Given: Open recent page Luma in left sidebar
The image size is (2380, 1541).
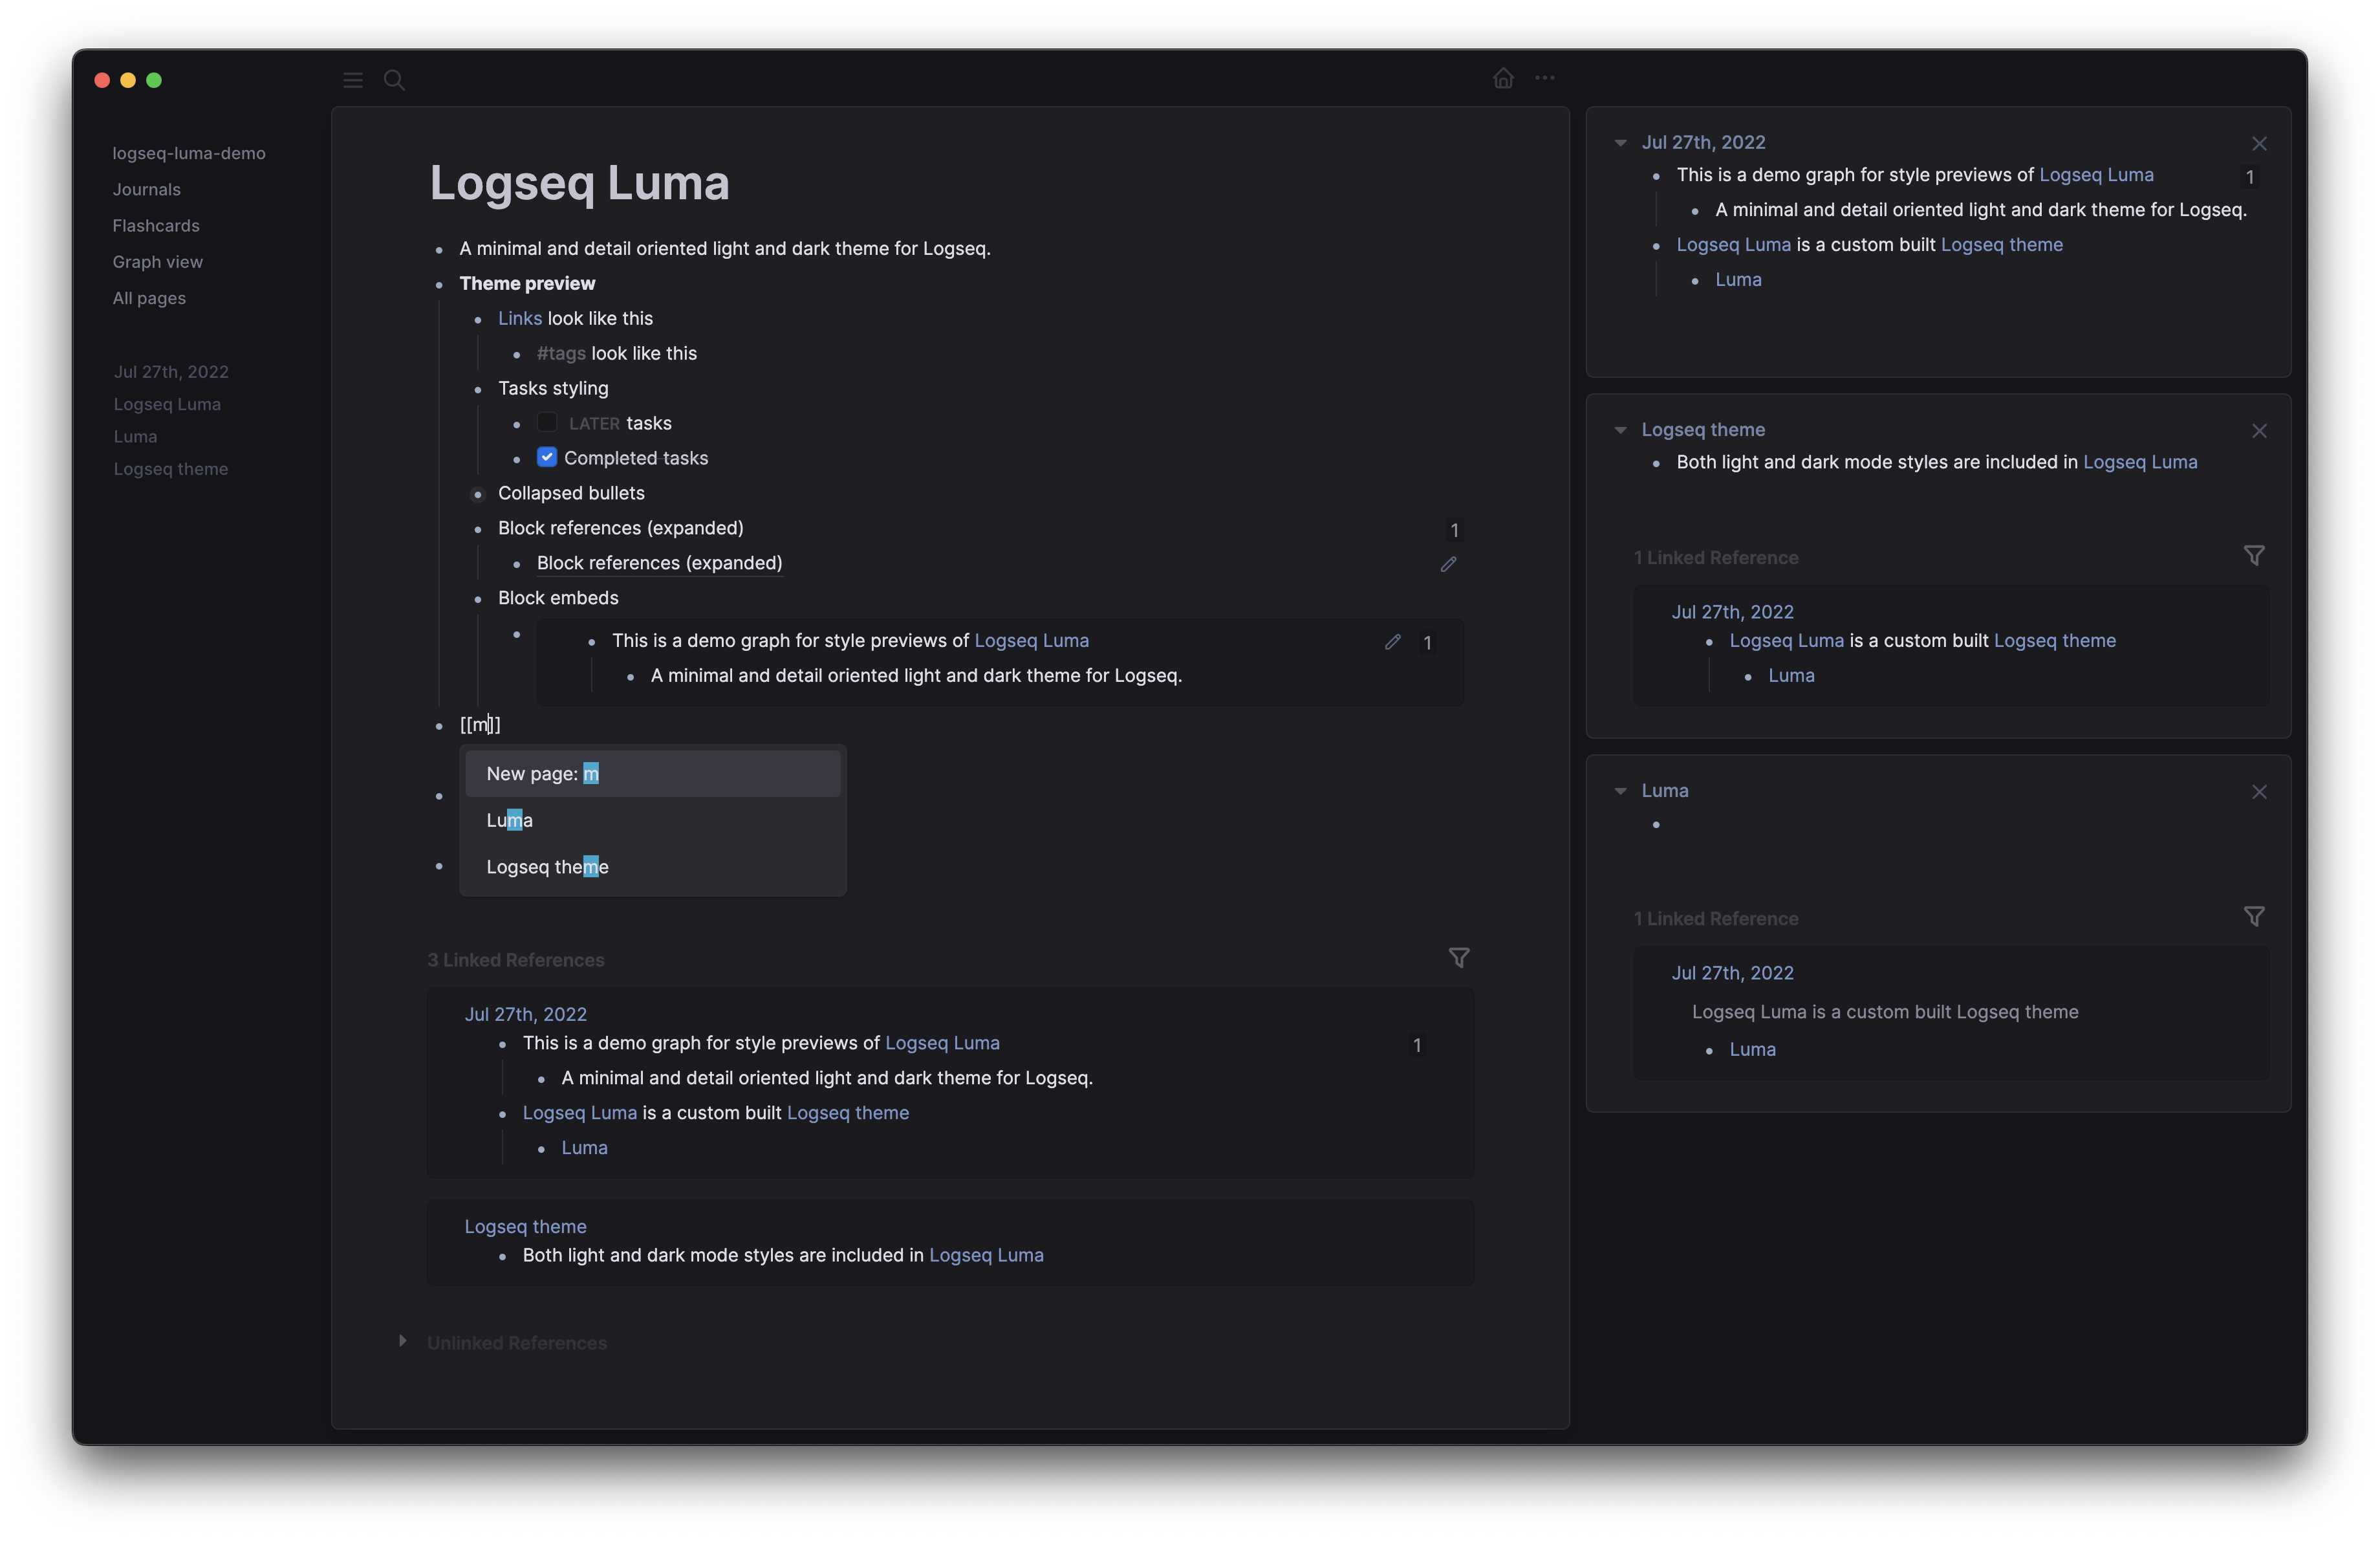Looking at the screenshot, I should [135, 436].
